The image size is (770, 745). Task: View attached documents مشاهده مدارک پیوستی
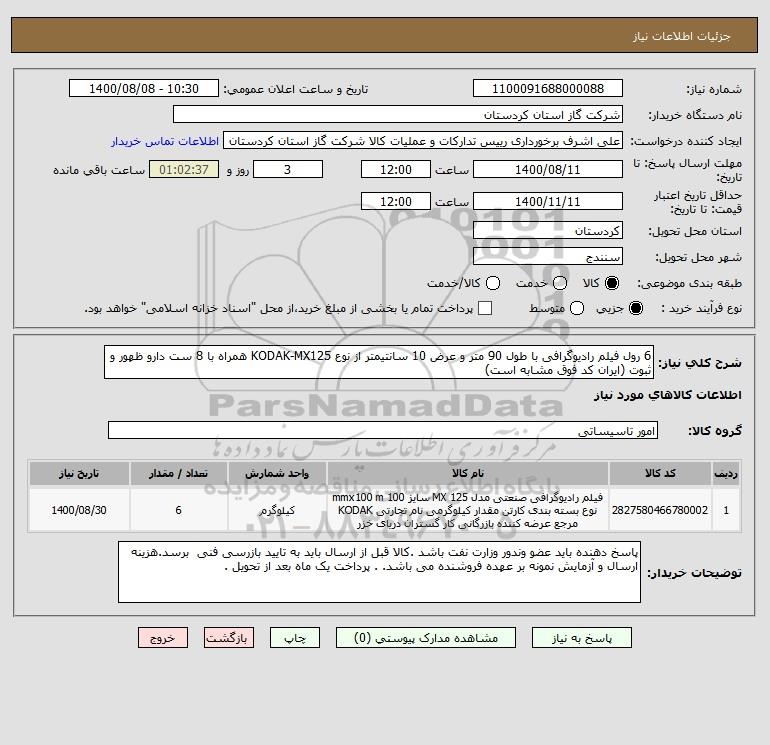(x=426, y=638)
